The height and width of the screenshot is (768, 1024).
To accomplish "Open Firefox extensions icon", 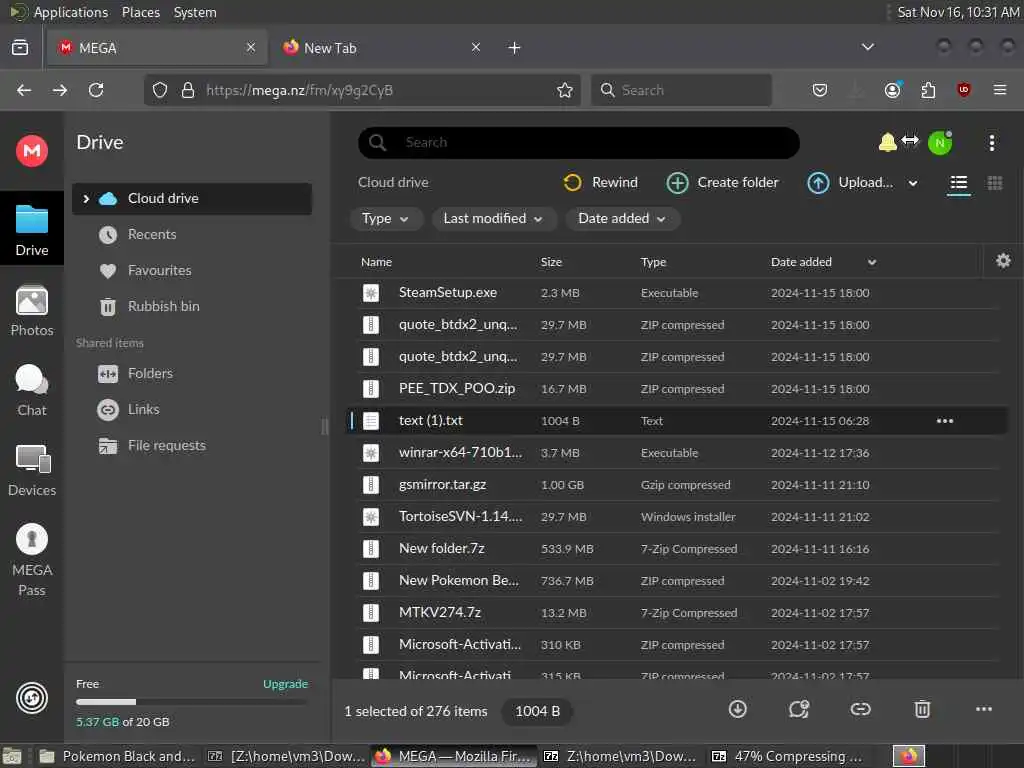I will click(928, 90).
